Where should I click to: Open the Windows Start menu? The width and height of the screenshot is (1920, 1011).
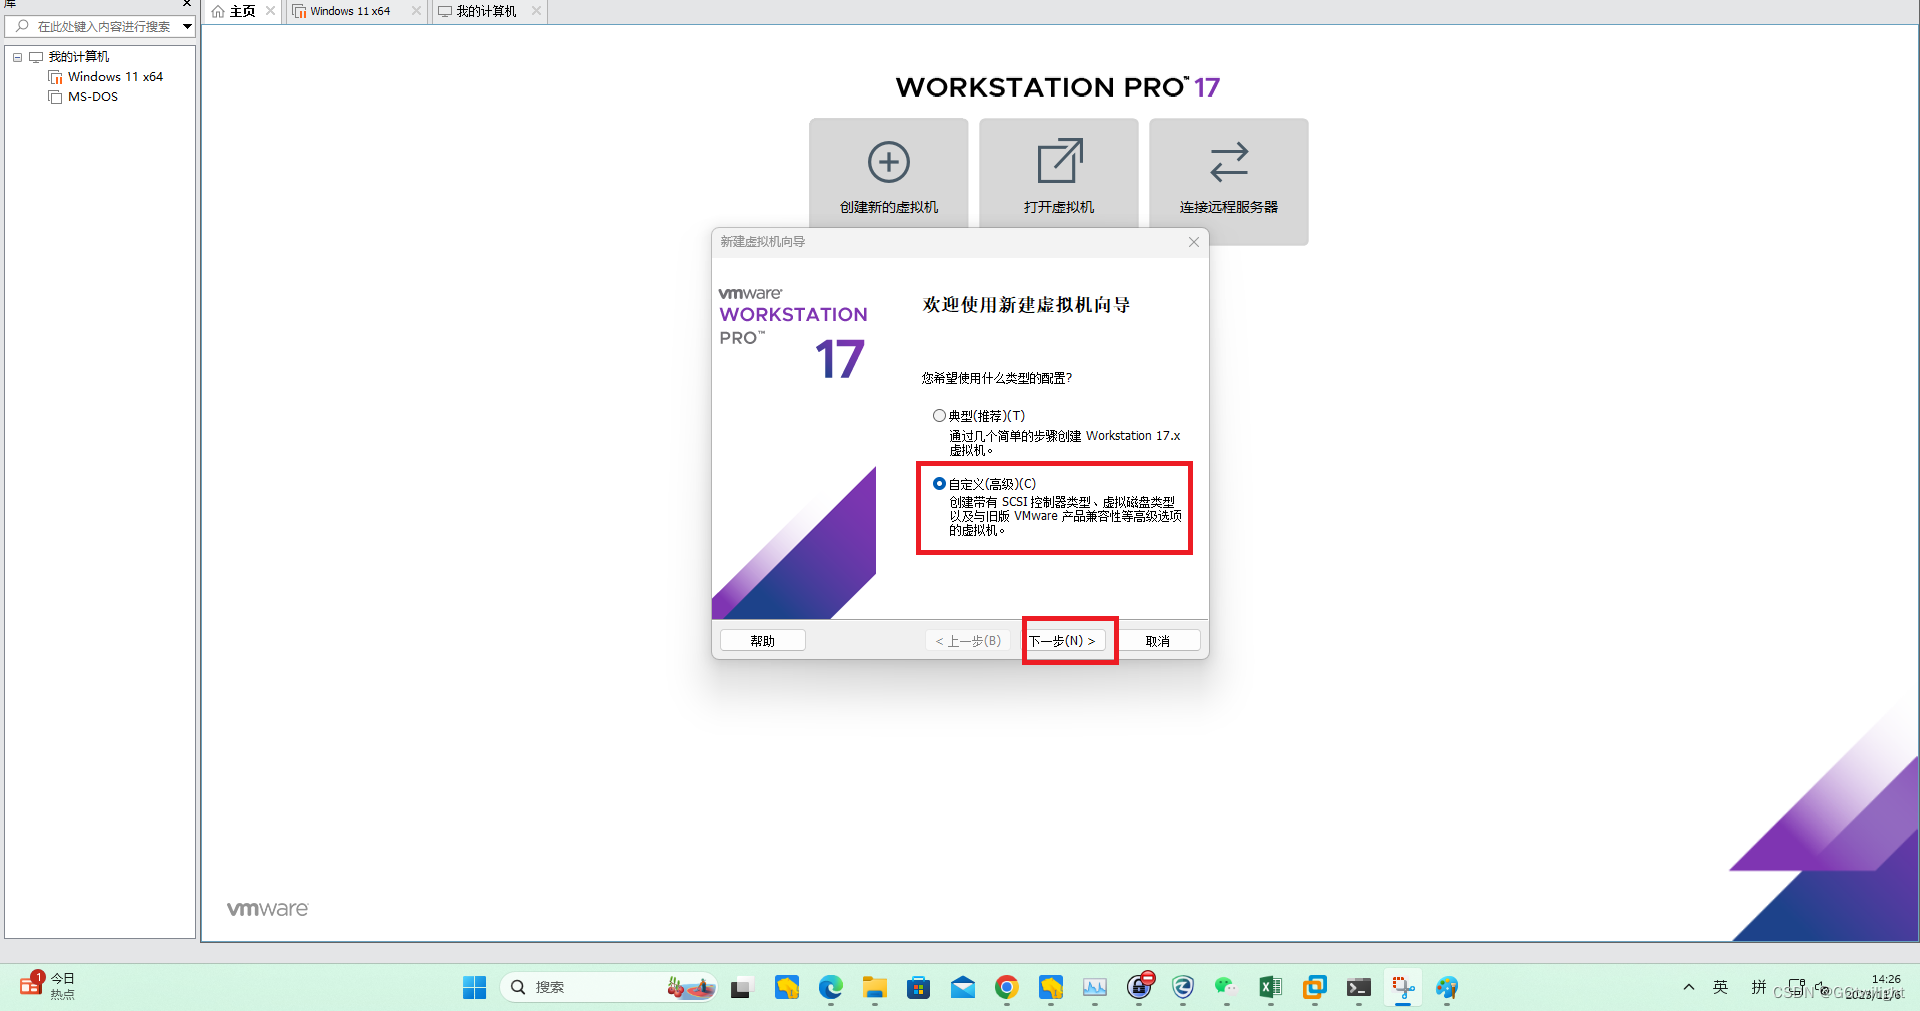pos(474,988)
